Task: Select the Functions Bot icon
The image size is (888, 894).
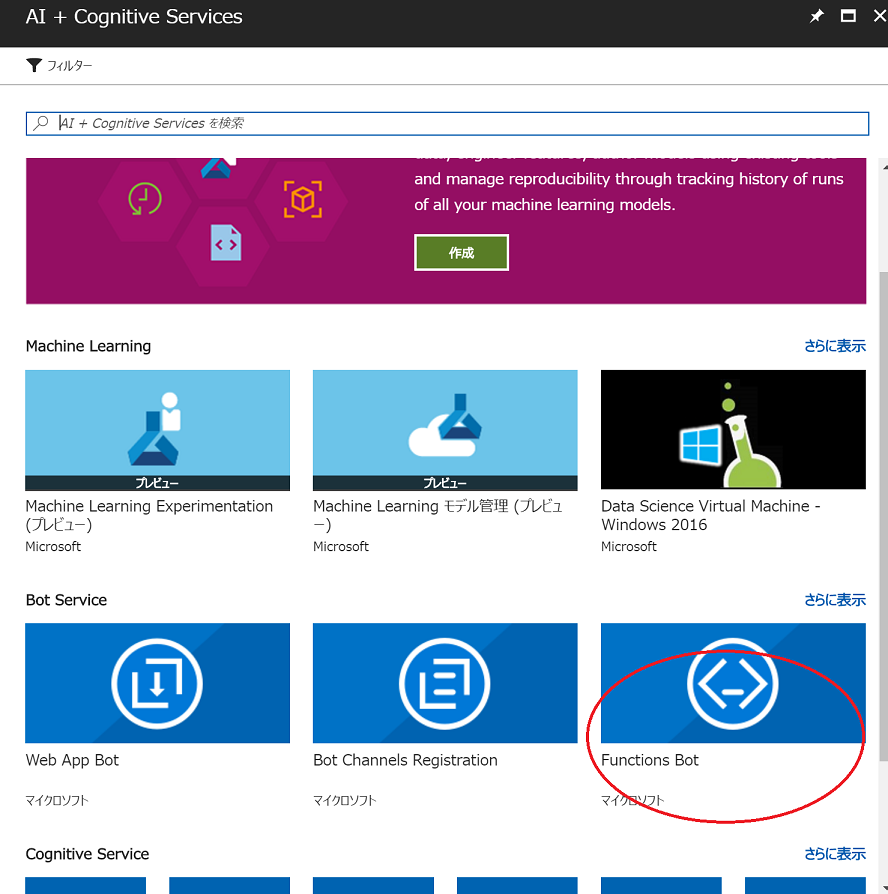Action: pos(733,683)
